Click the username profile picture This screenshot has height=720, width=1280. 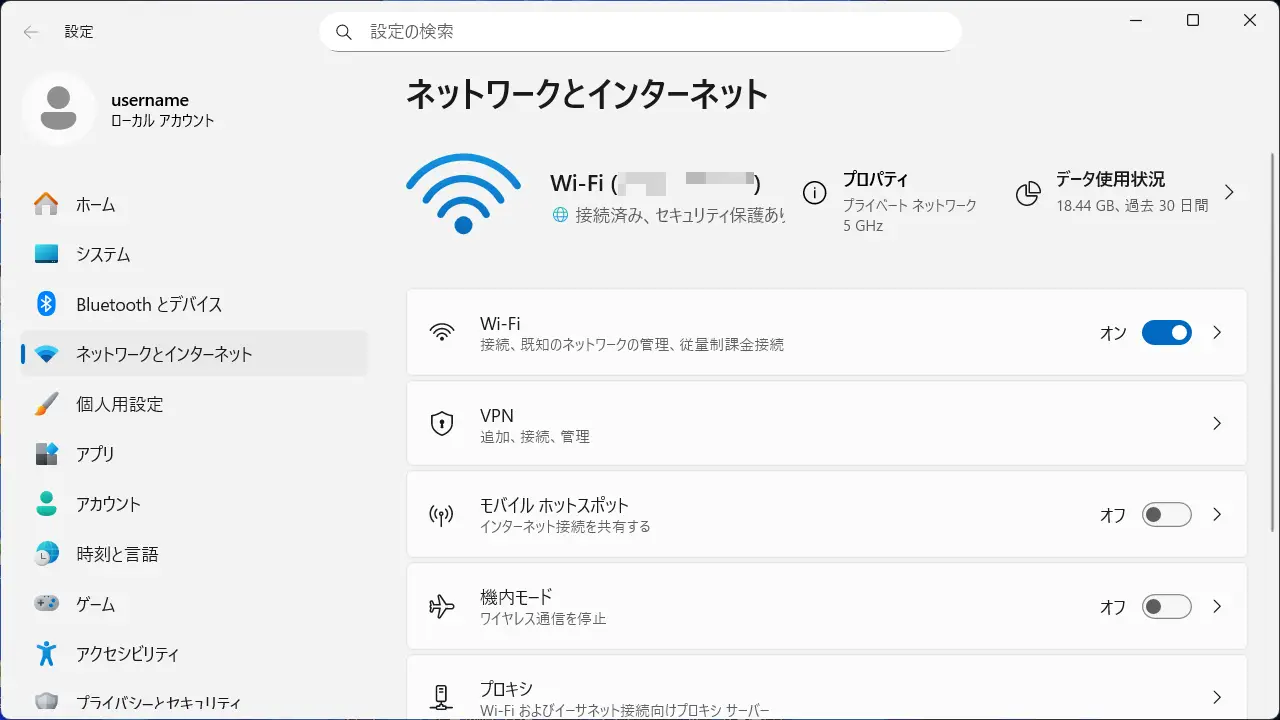[59, 109]
